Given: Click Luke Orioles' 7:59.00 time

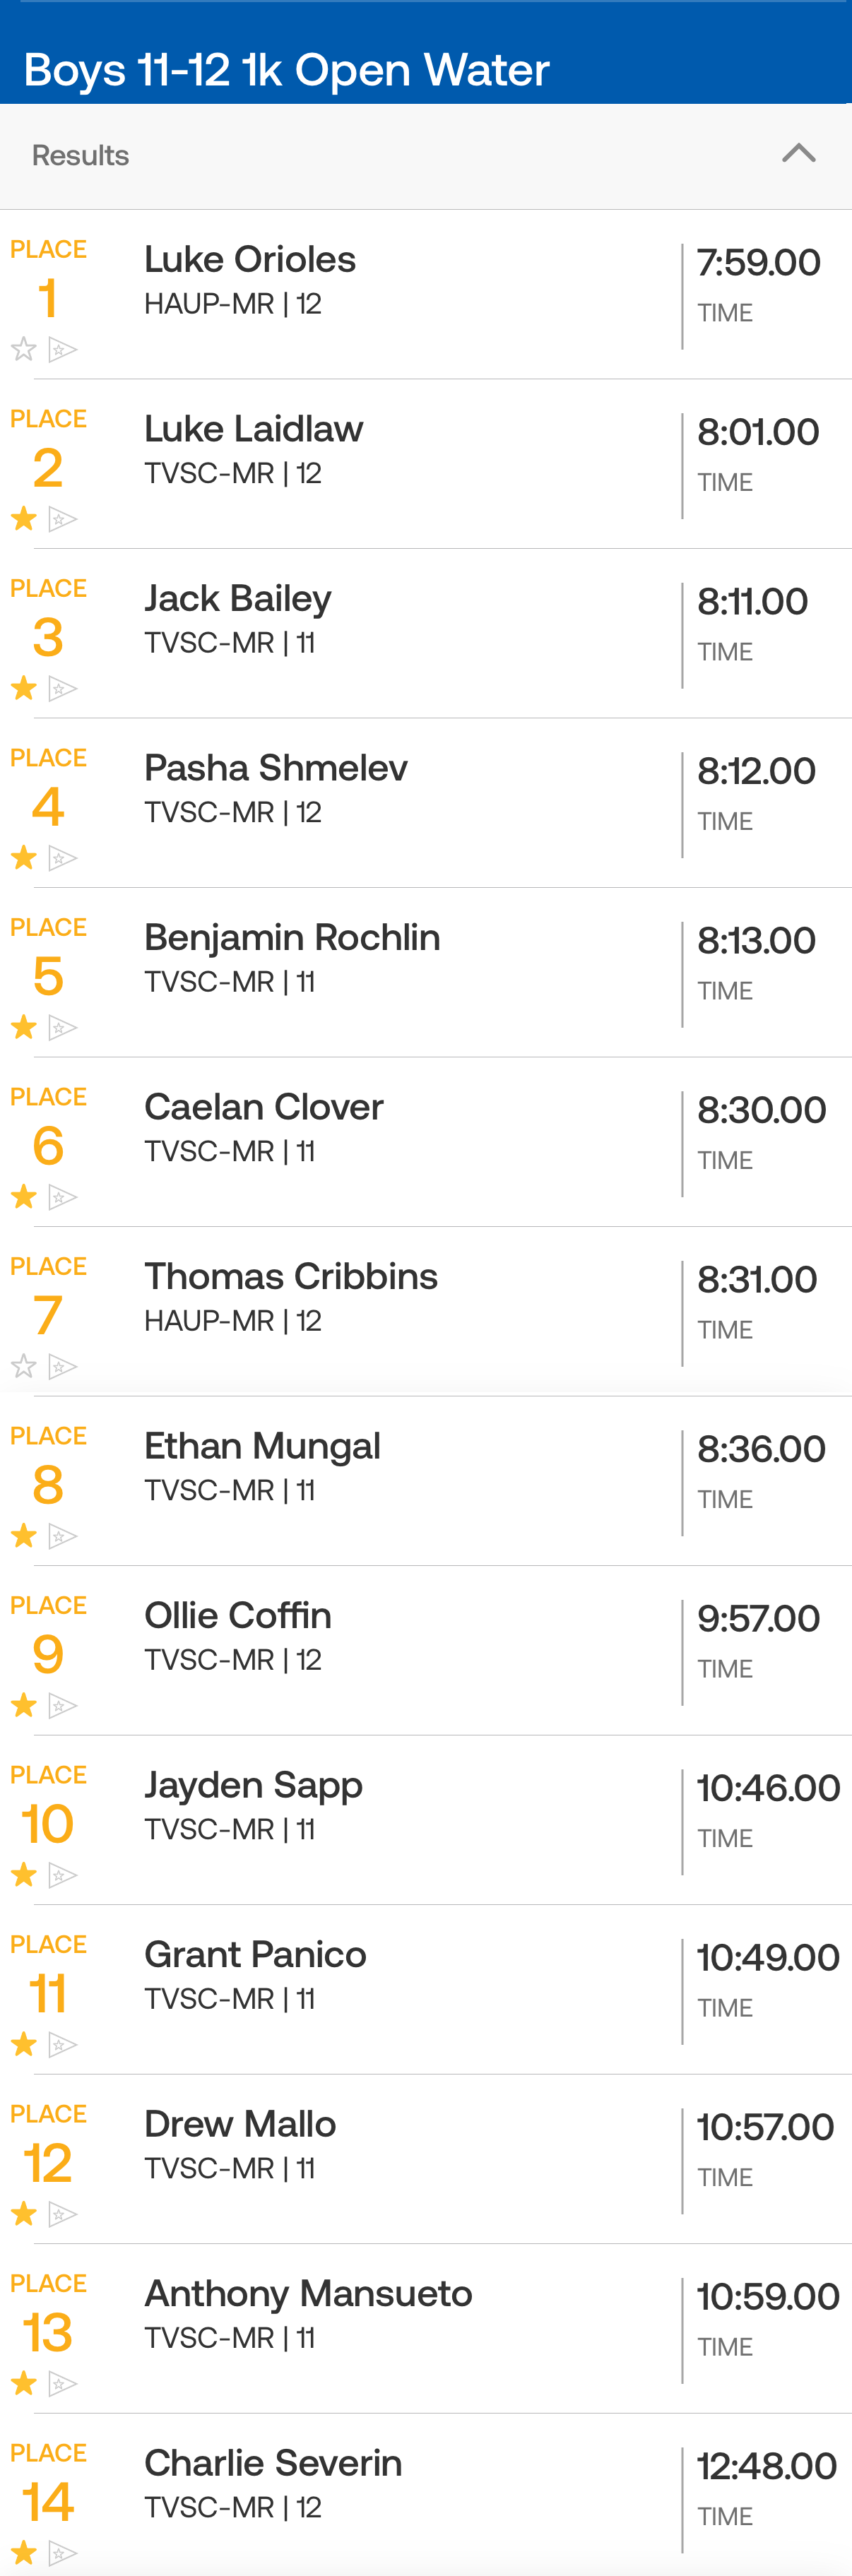Looking at the screenshot, I should (758, 263).
